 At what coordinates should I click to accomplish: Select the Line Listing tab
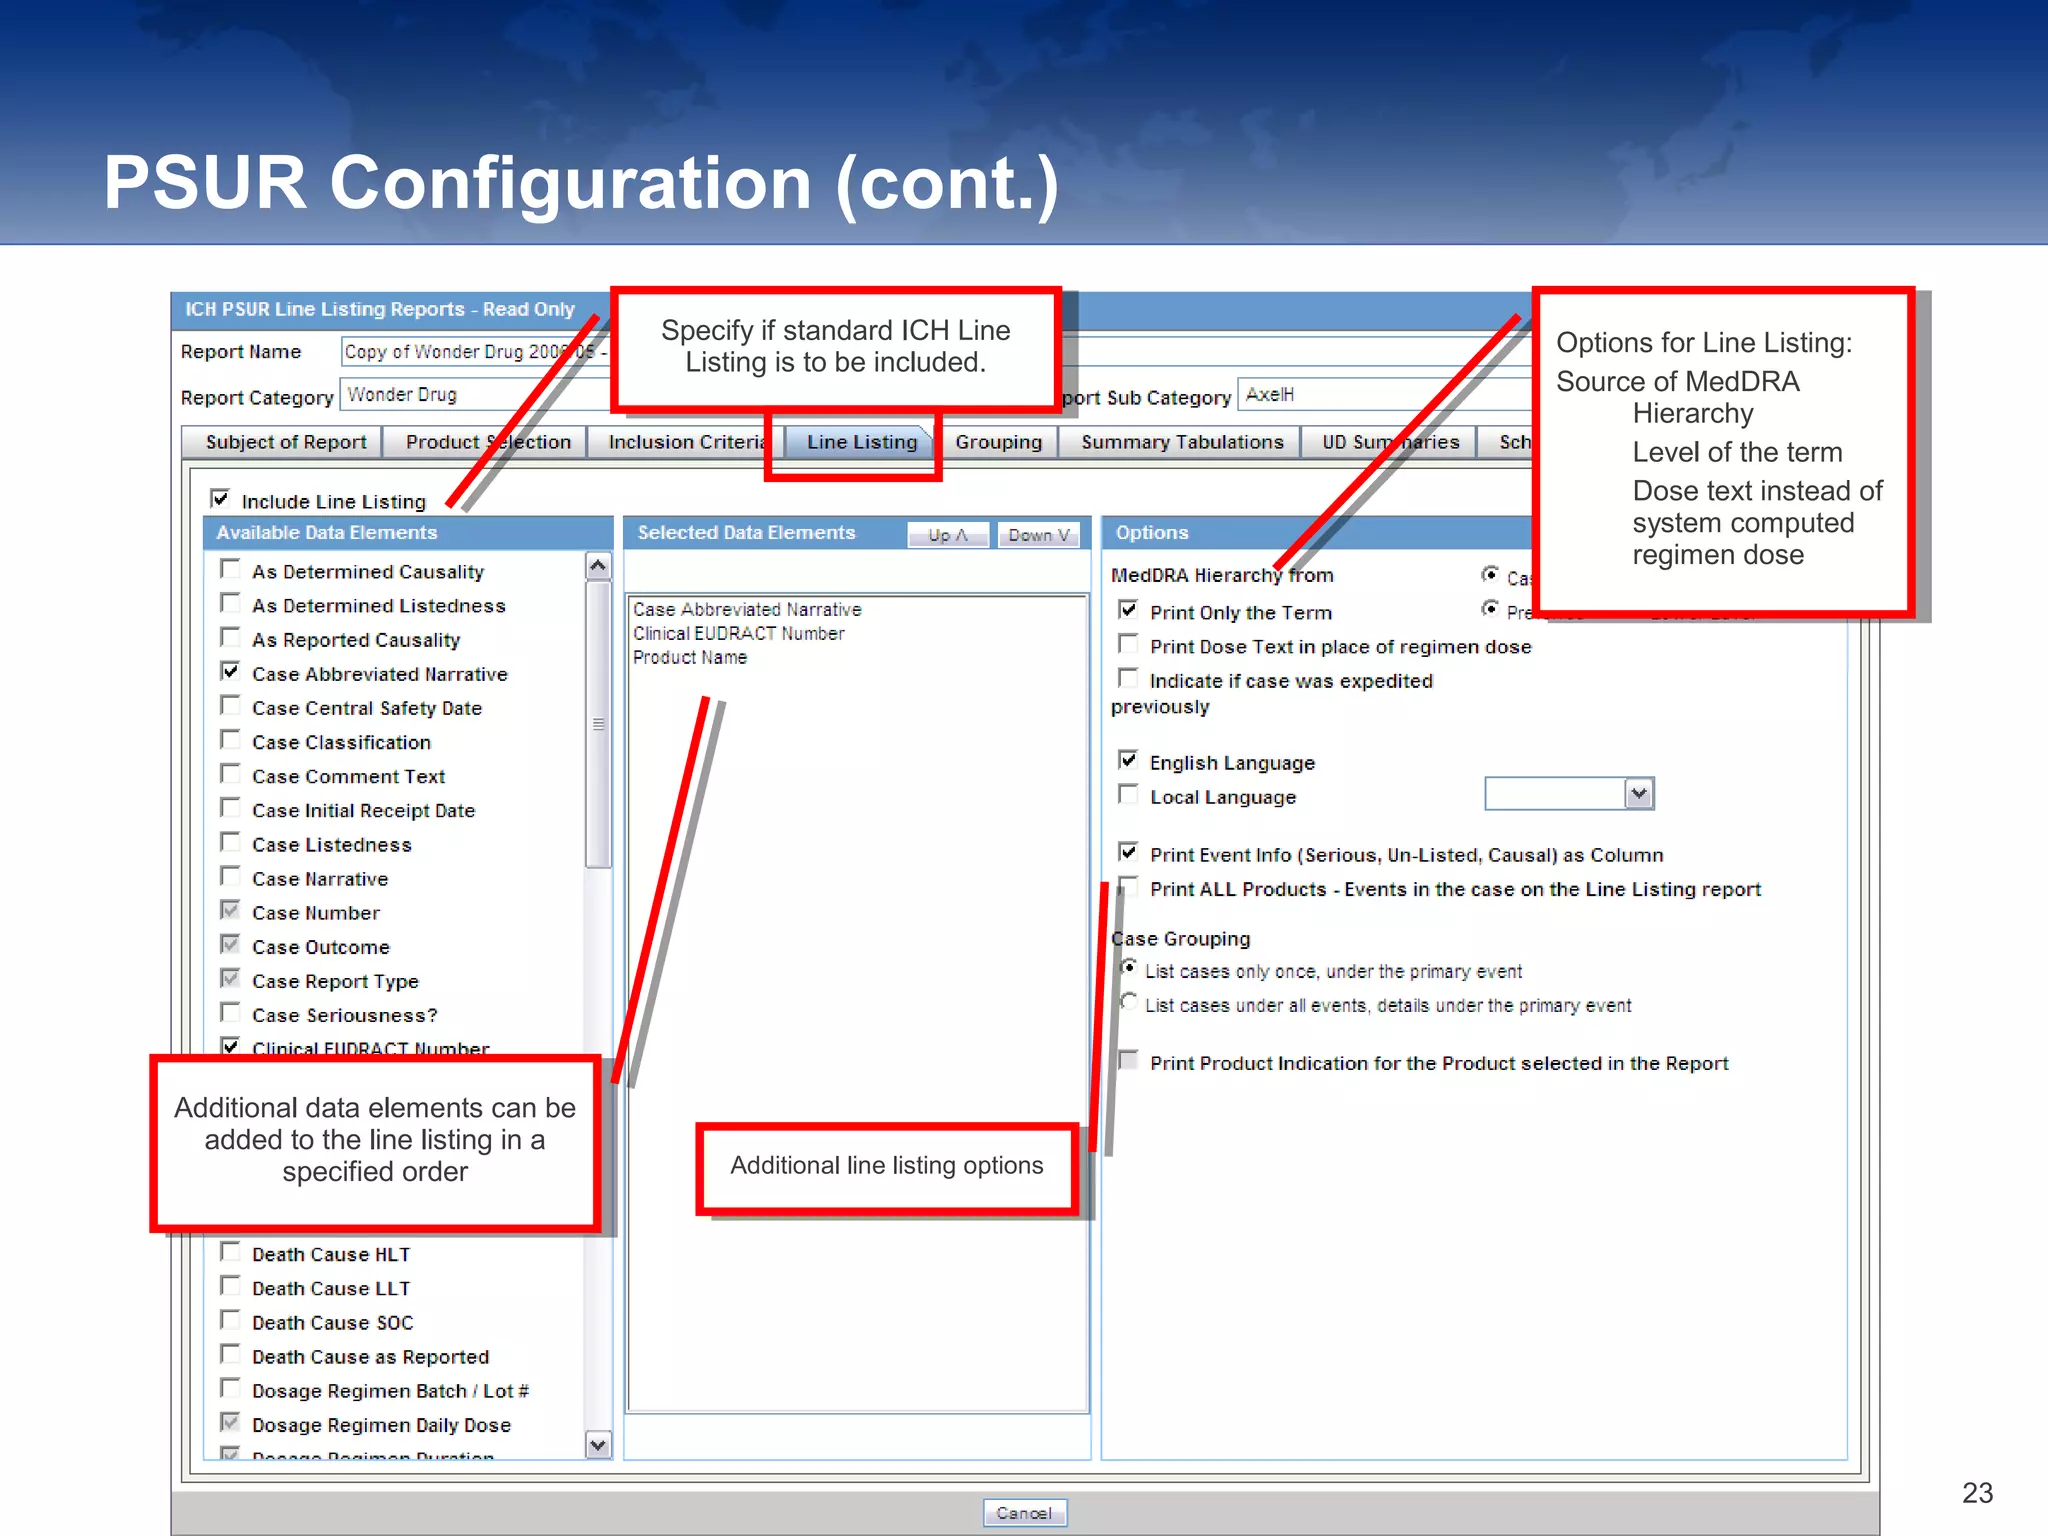pyautogui.click(x=861, y=442)
